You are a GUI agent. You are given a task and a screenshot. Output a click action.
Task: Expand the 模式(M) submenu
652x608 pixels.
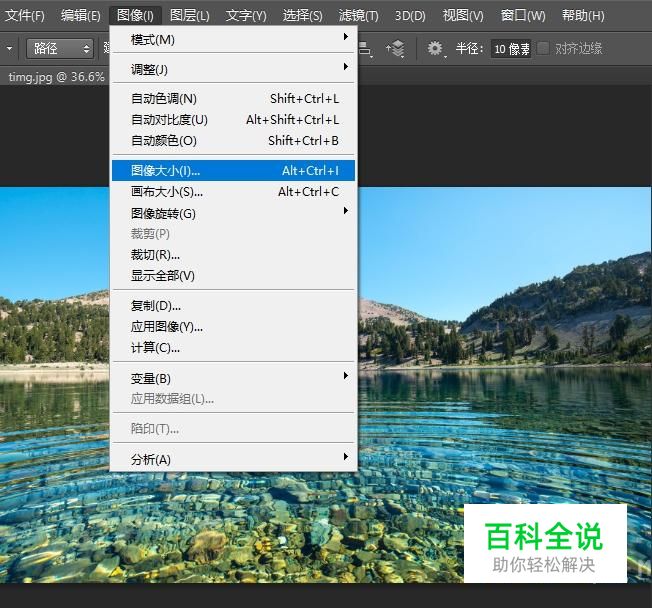[233, 40]
